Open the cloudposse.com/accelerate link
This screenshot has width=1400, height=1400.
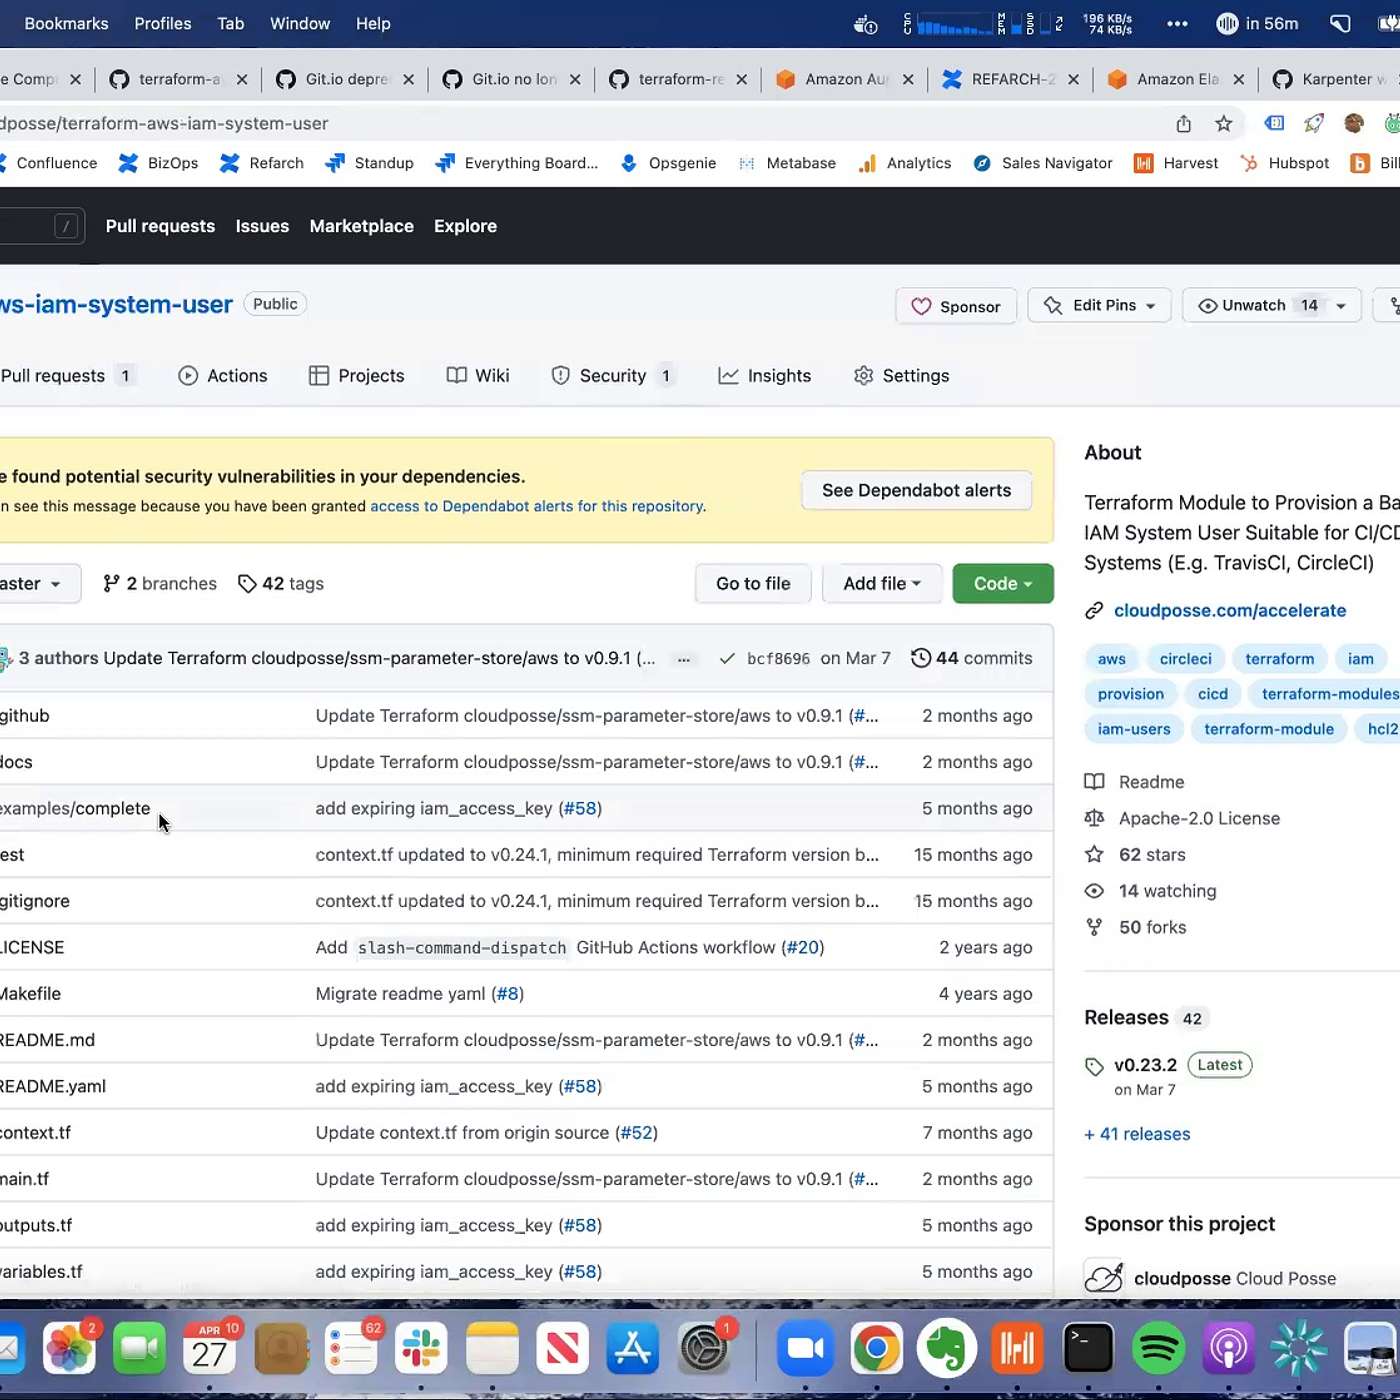1229,610
